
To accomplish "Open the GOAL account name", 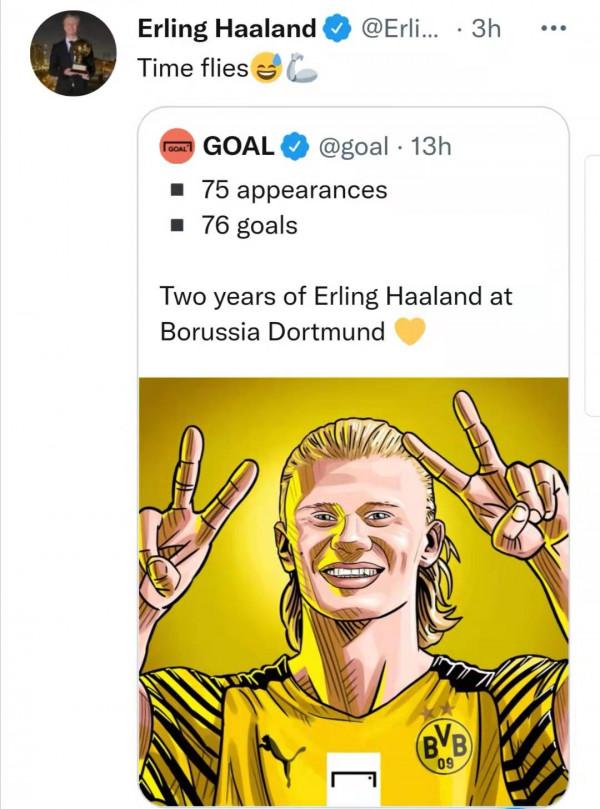I will click(x=238, y=146).
